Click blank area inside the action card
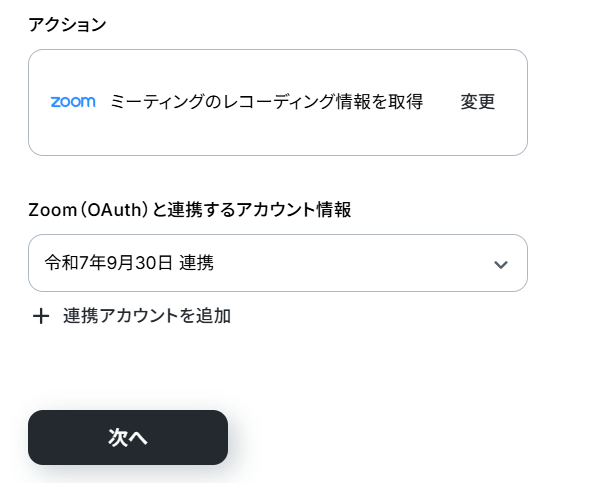The image size is (609, 483). click(x=278, y=134)
